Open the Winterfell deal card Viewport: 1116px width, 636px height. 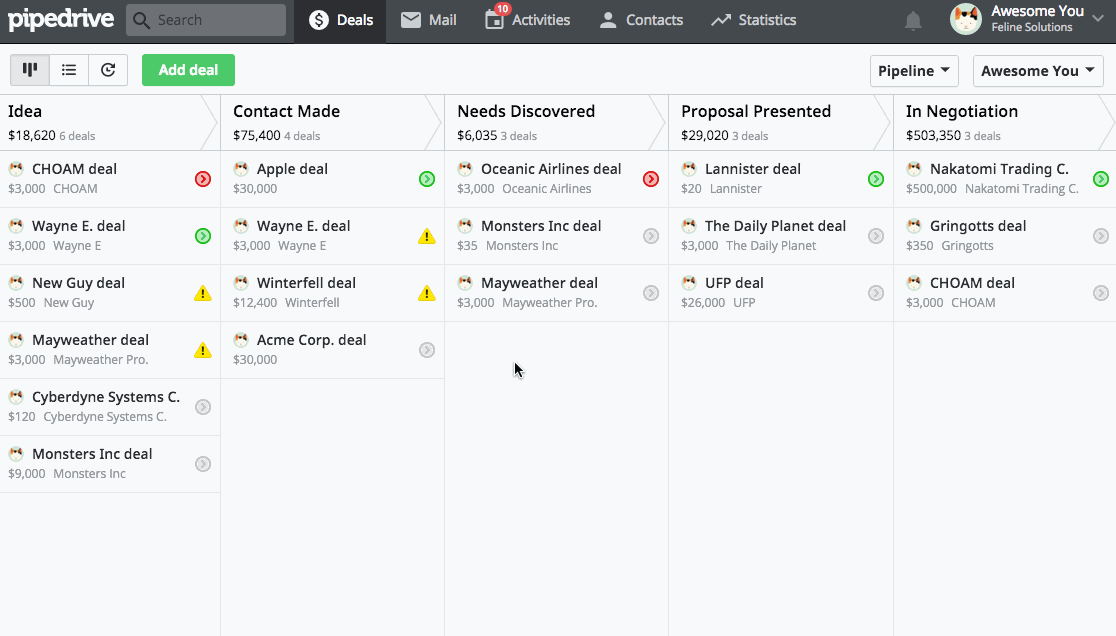332,293
